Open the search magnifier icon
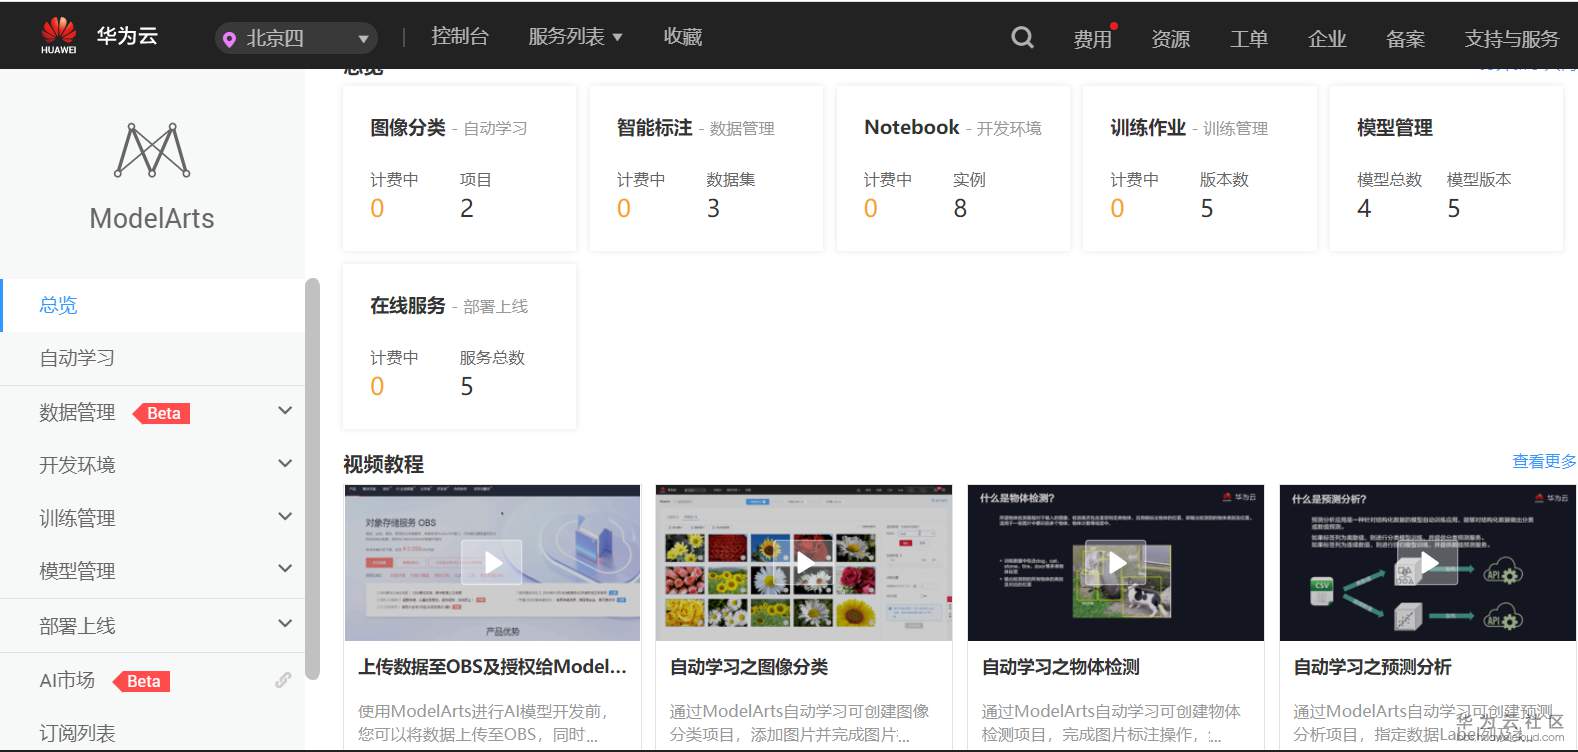Image resolution: width=1578 pixels, height=752 pixels. click(1022, 38)
